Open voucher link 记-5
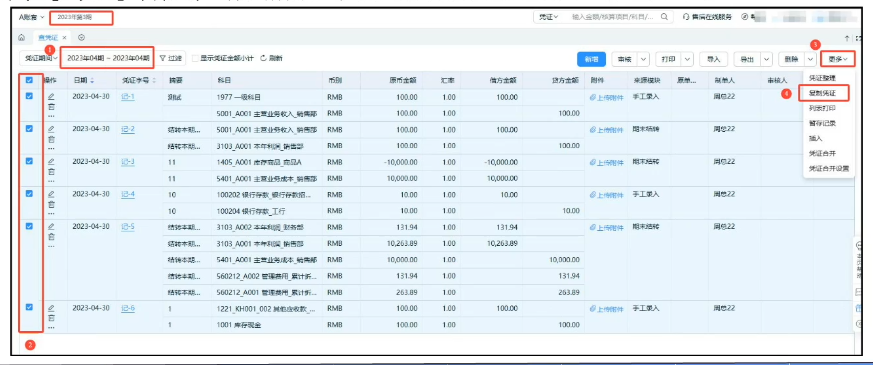The height and width of the screenshot is (365, 873). point(128,227)
